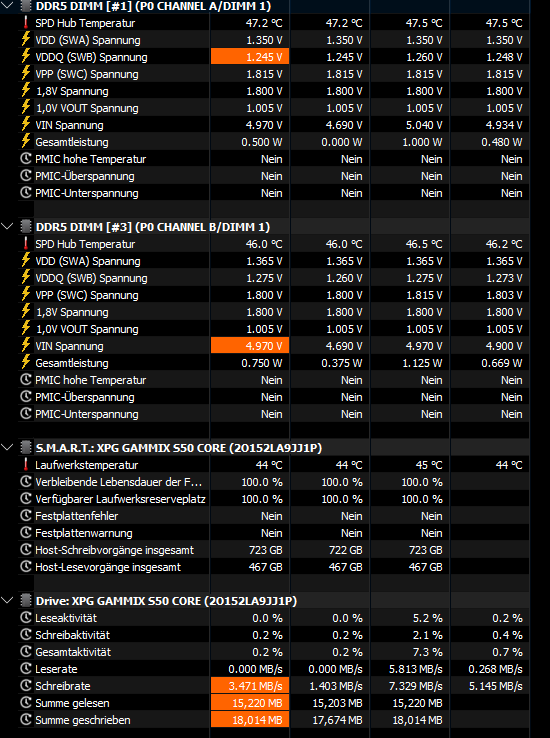Click clock icon next to Summe geschrieben
The width and height of the screenshot is (550, 738).
pyautogui.click(x=26, y=720)
